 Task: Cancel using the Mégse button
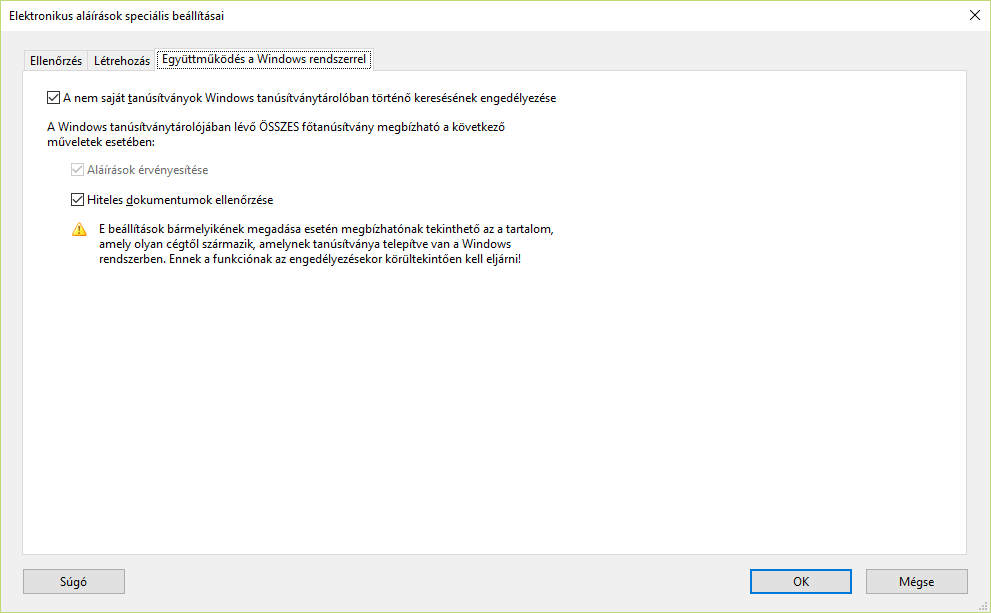pyautogui.click(x=916, y=582)
